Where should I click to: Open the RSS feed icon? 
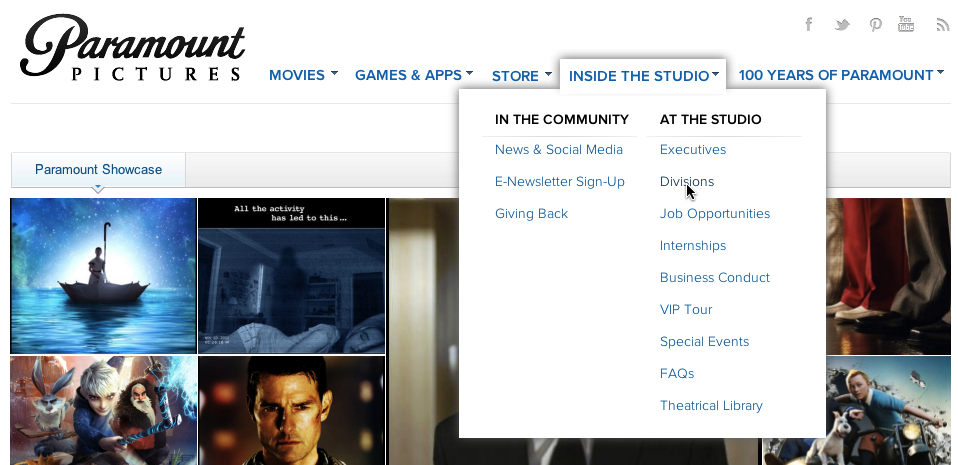[x=943, y=24]
